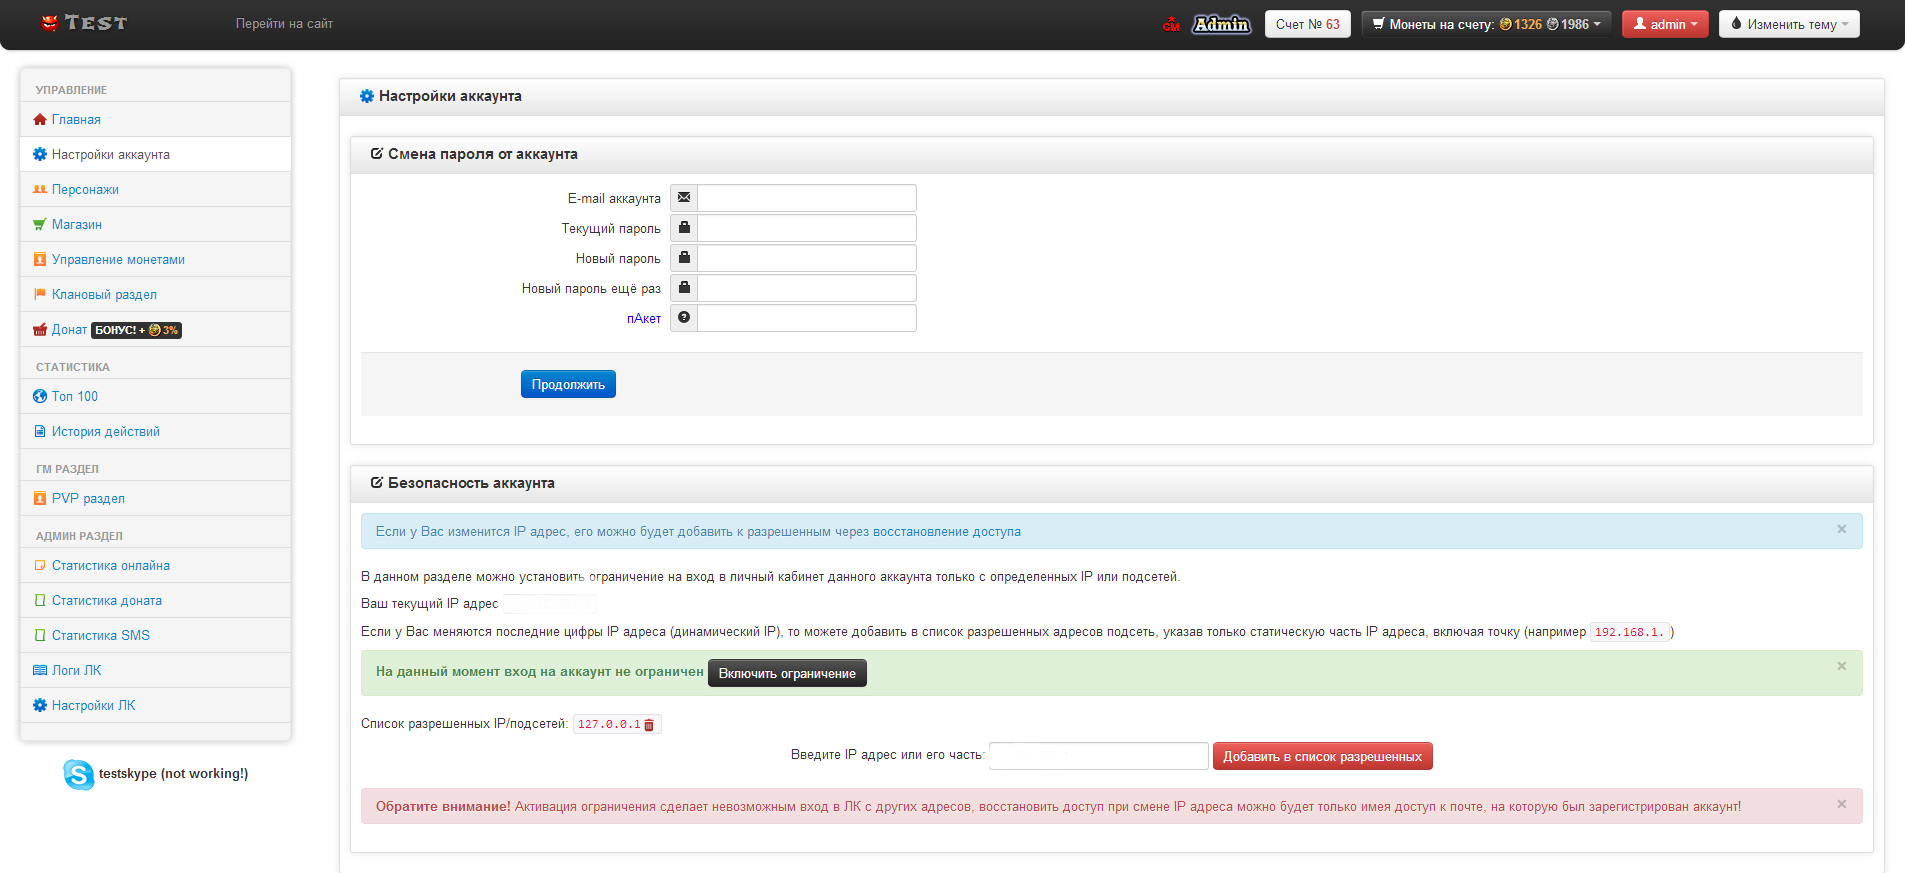
Task: Click the Включить ограничение button
Action: point(787,673)
